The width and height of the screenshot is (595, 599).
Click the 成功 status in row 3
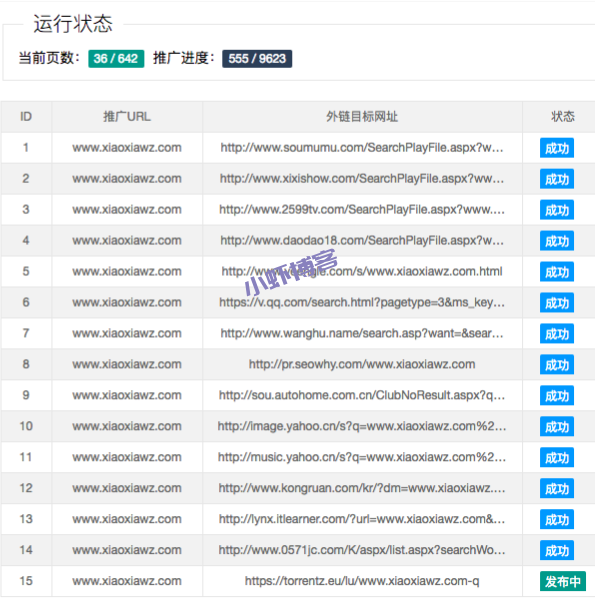coord(557,210)
